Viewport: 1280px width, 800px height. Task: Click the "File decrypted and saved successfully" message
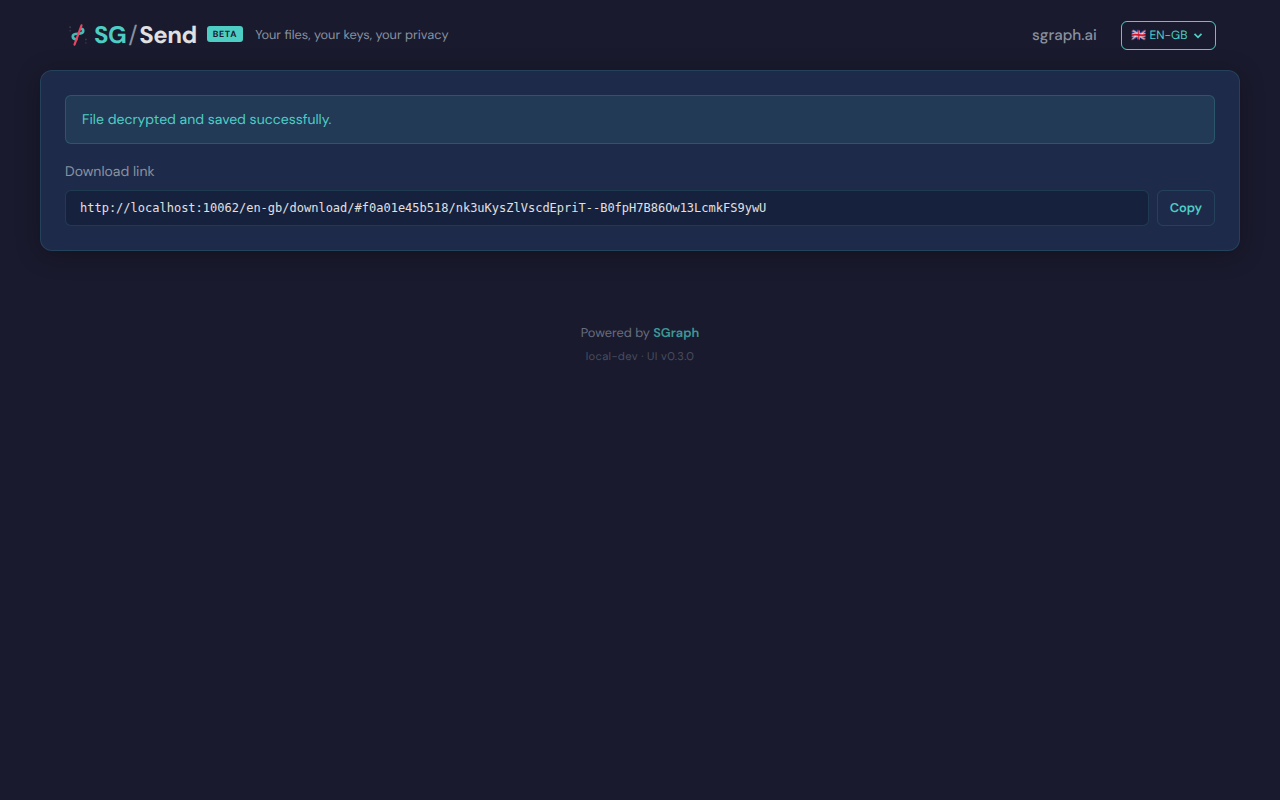206,119
